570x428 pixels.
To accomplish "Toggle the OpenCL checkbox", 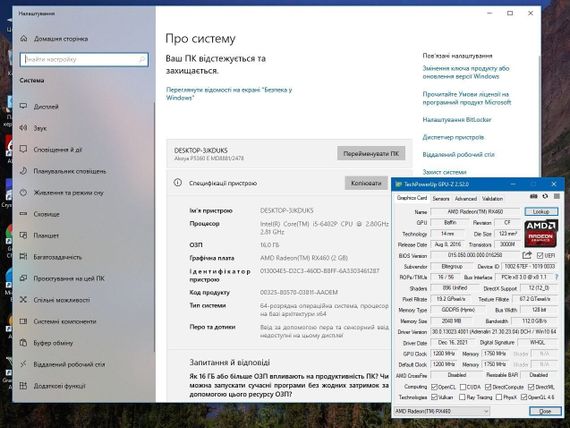I will 434,387.
